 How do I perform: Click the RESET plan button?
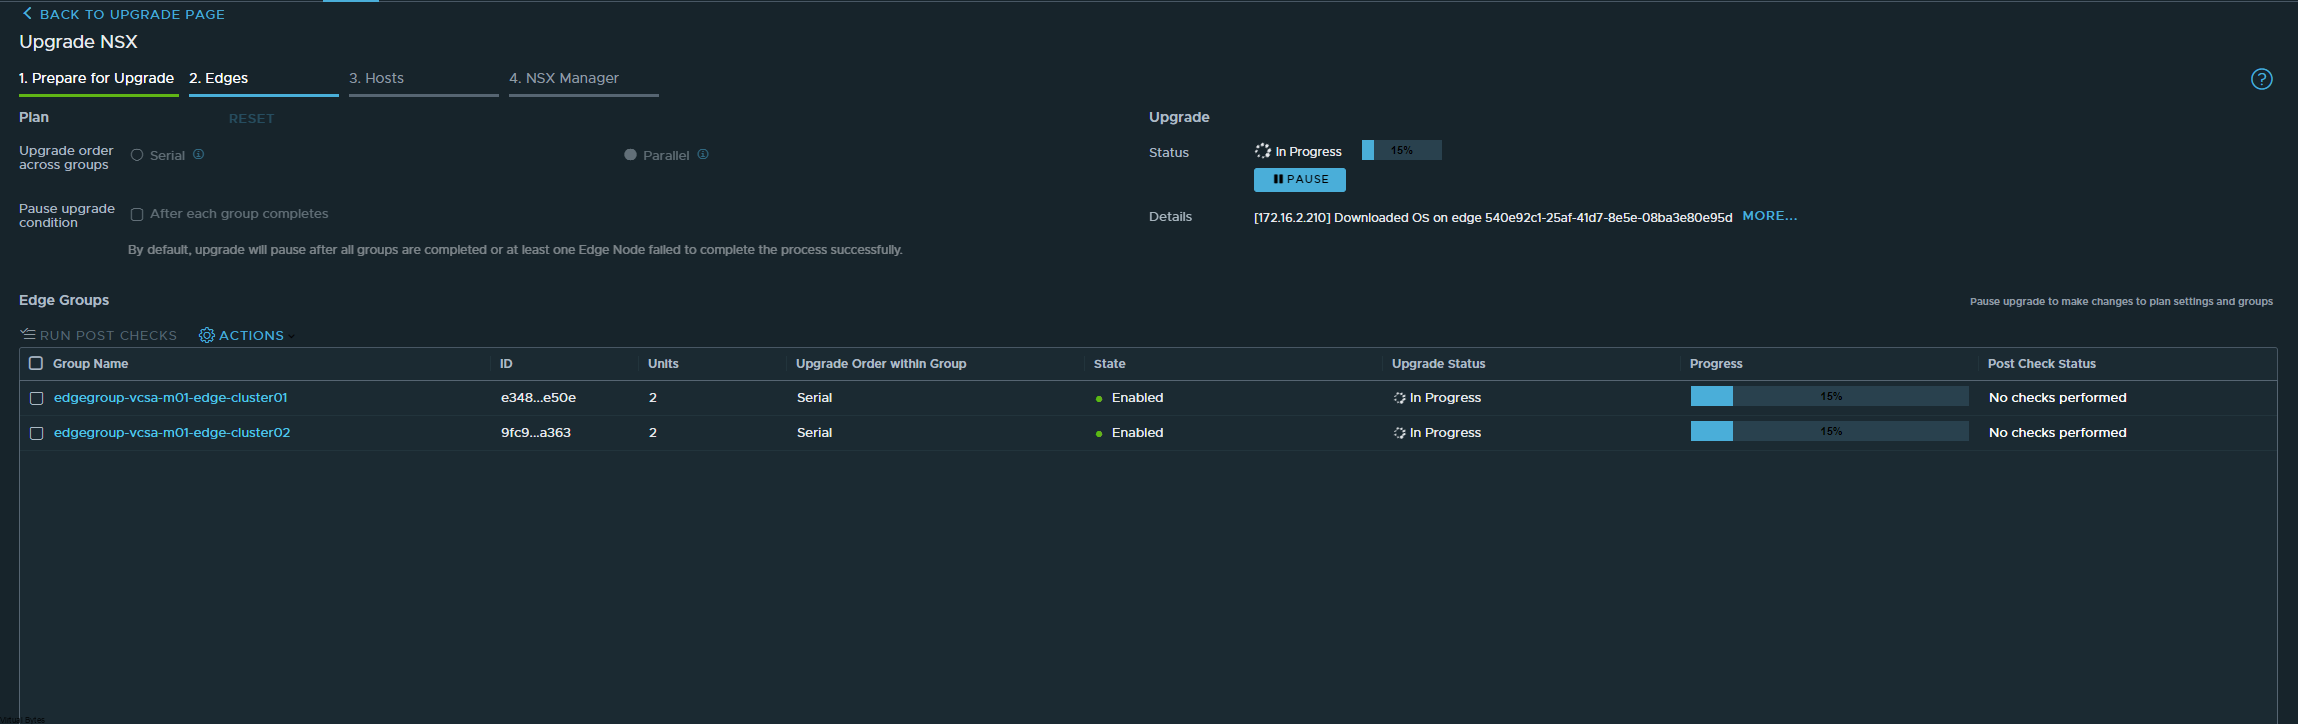(x=251, y=118)
